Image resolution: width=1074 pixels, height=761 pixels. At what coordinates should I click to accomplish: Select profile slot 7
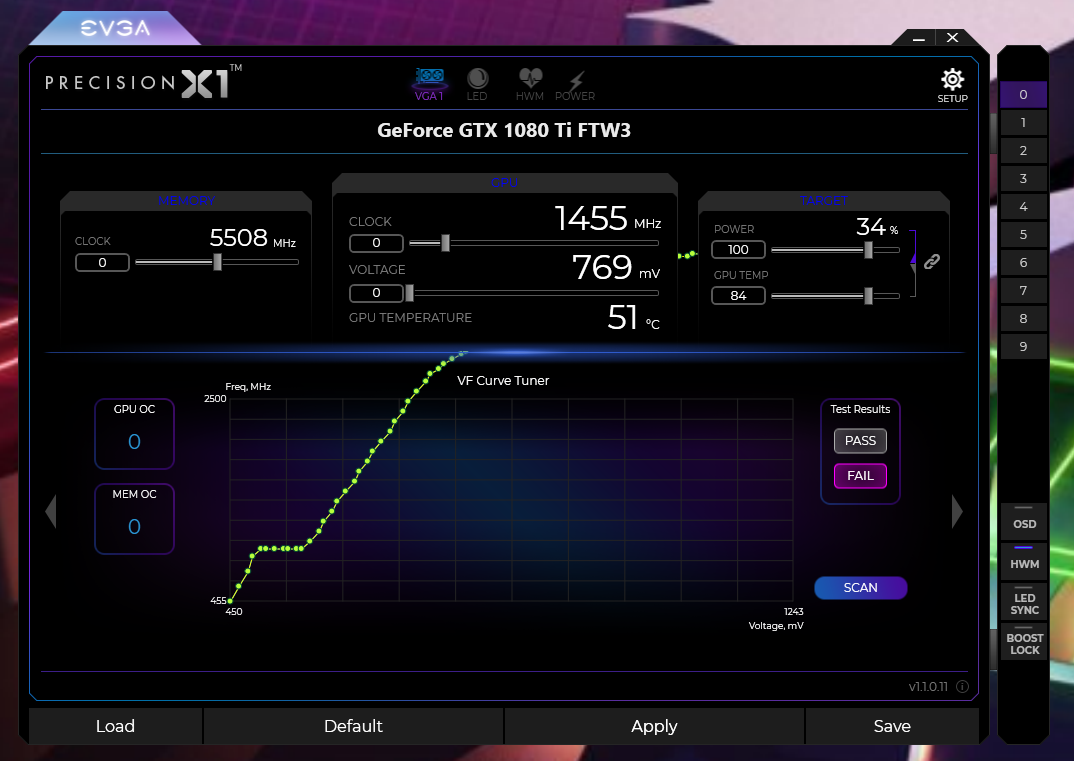[1023, 290]
